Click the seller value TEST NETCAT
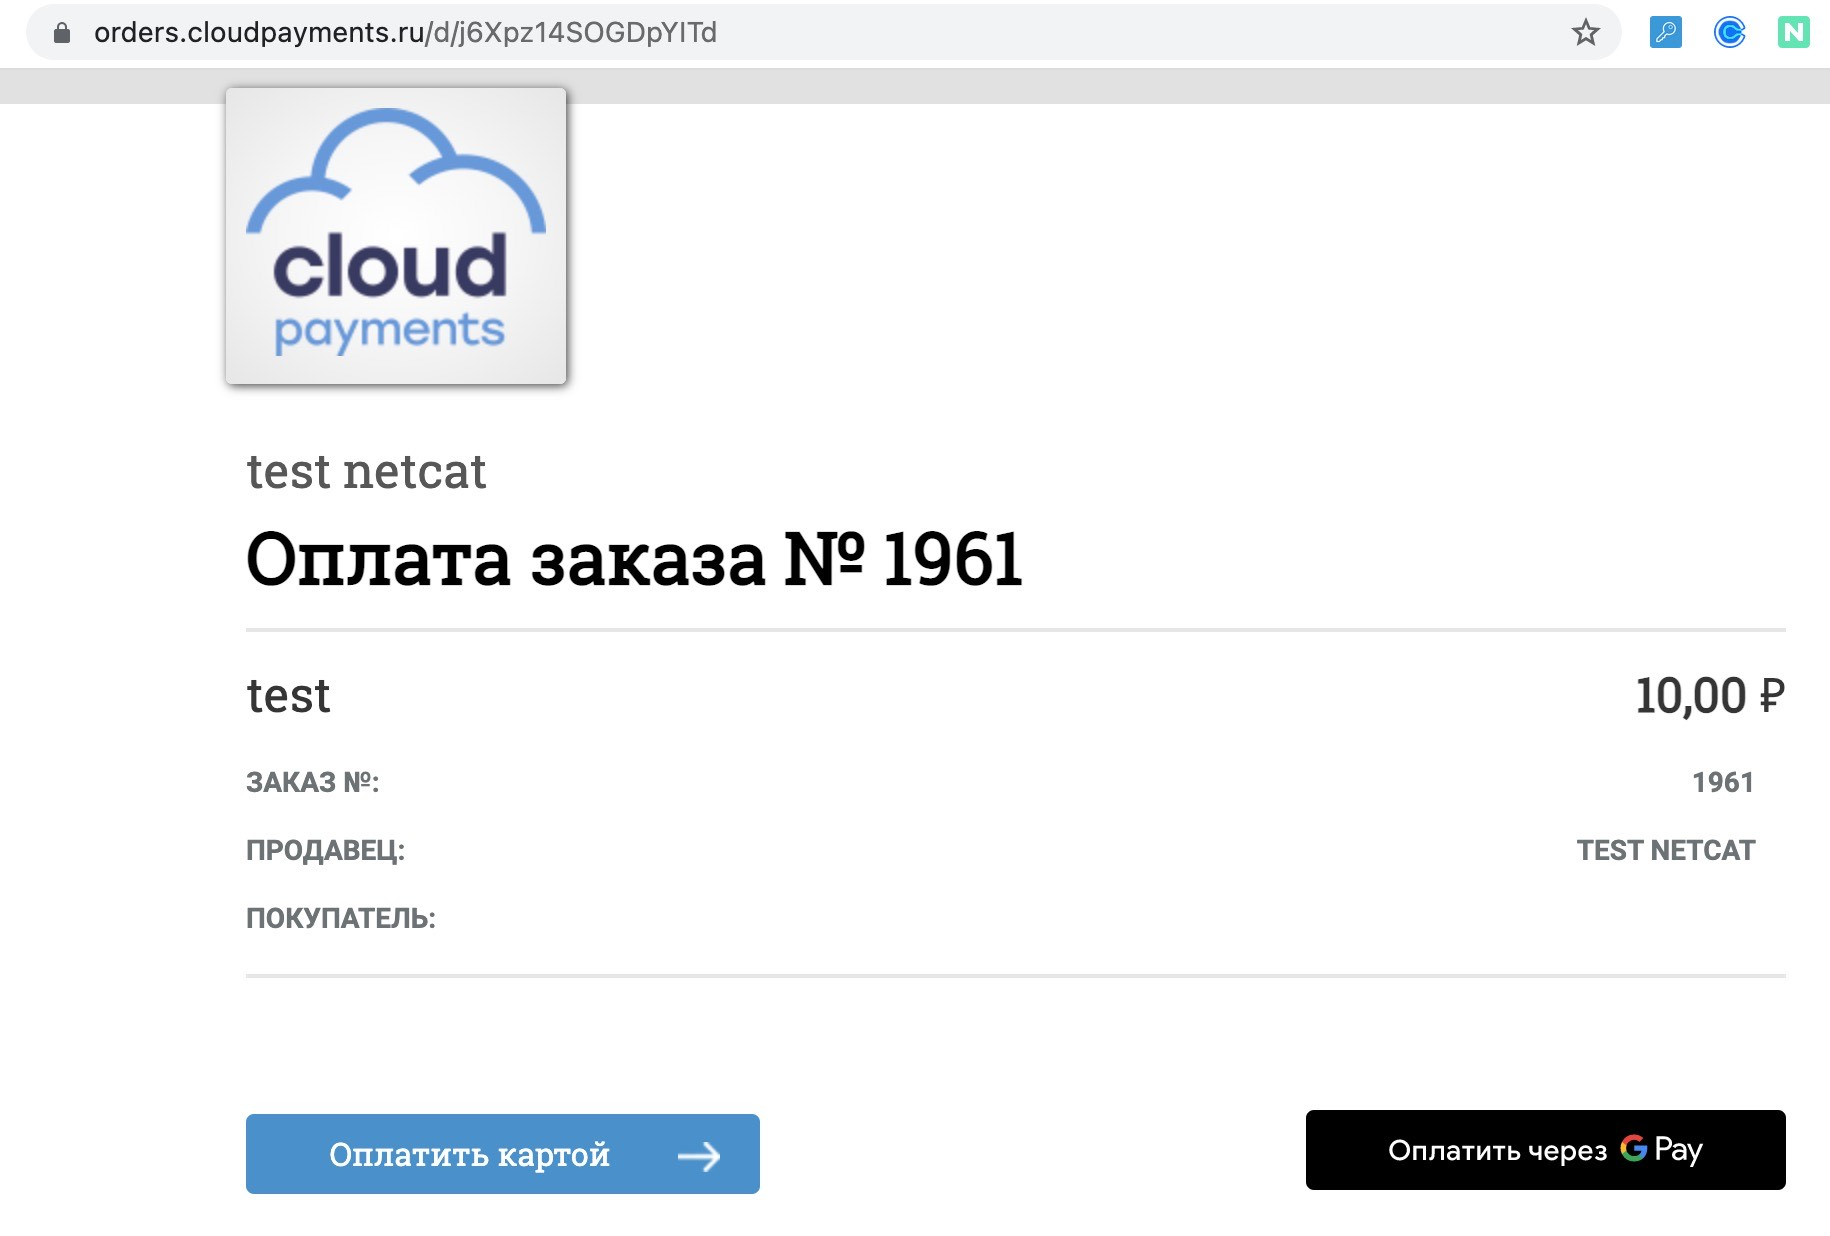Screen dimensions: 1830x1236 coord(1666,850)
